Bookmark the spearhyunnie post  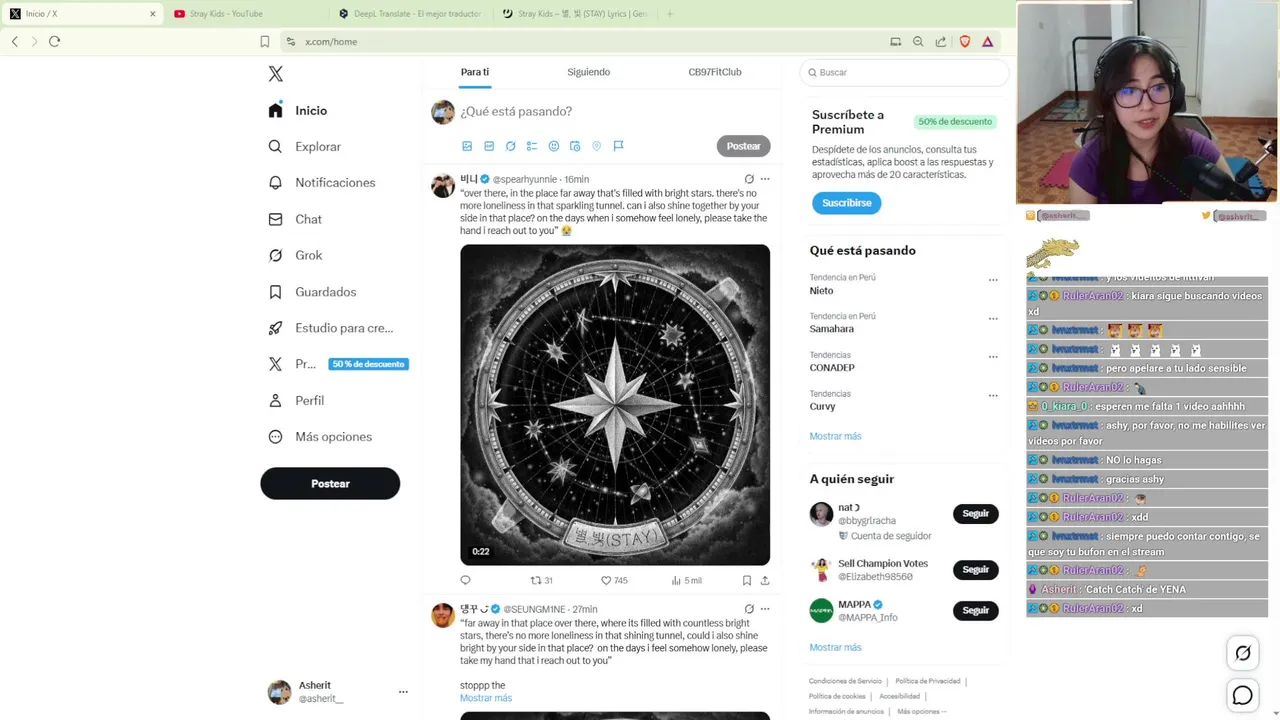pyautogui.click(x=746, y=580)
